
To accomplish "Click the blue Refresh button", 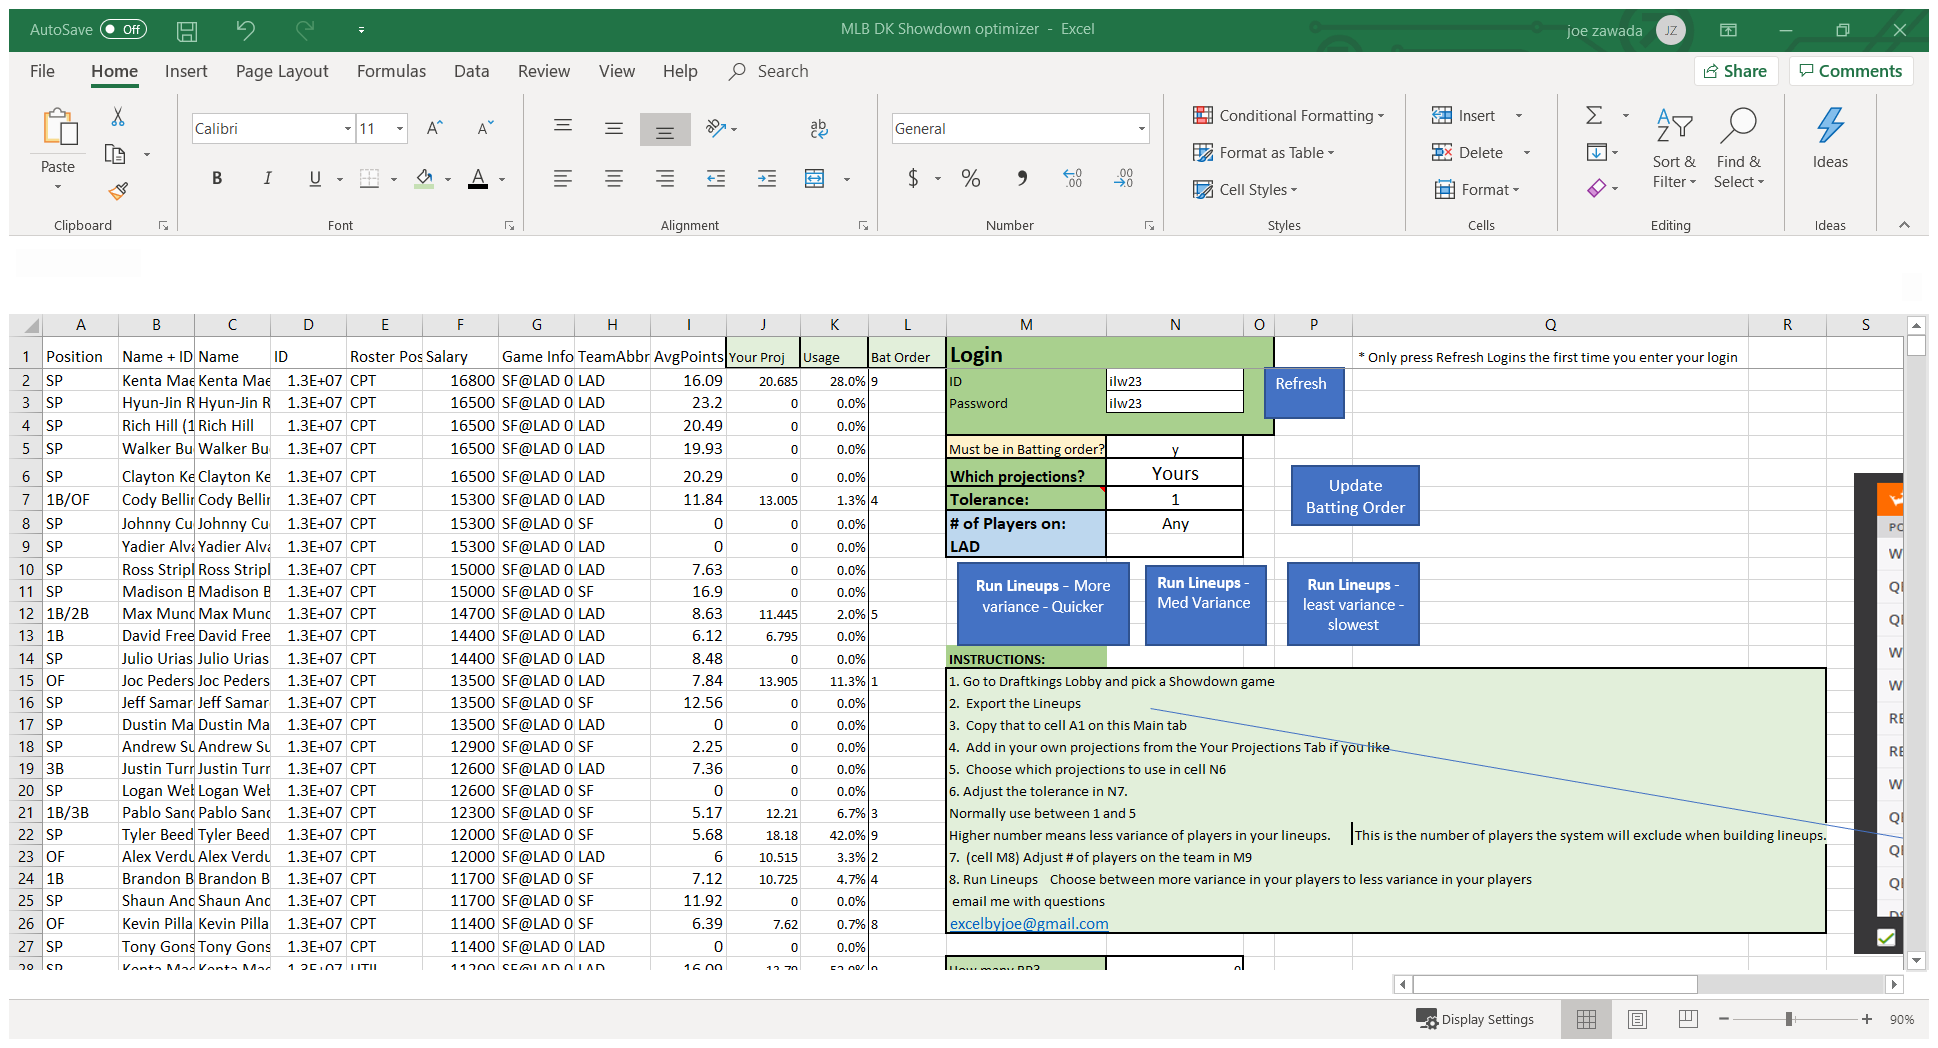I will 1303,392.
